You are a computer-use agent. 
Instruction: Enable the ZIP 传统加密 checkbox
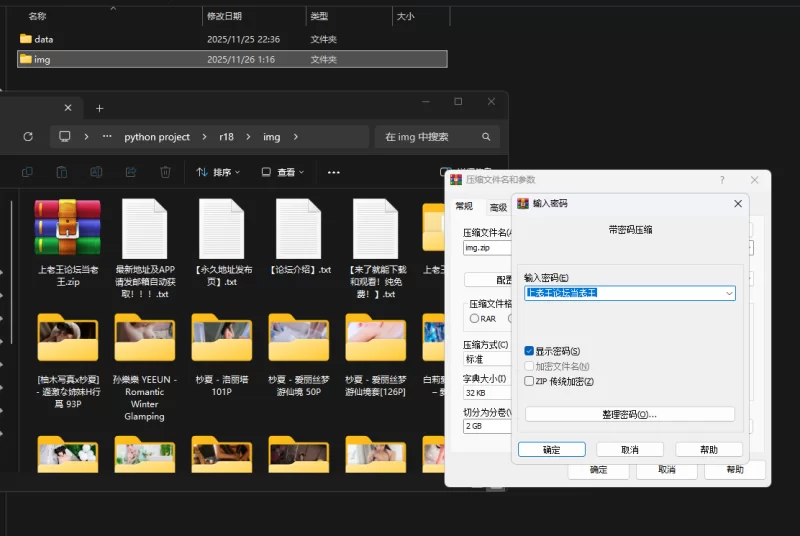coord(529,381)
